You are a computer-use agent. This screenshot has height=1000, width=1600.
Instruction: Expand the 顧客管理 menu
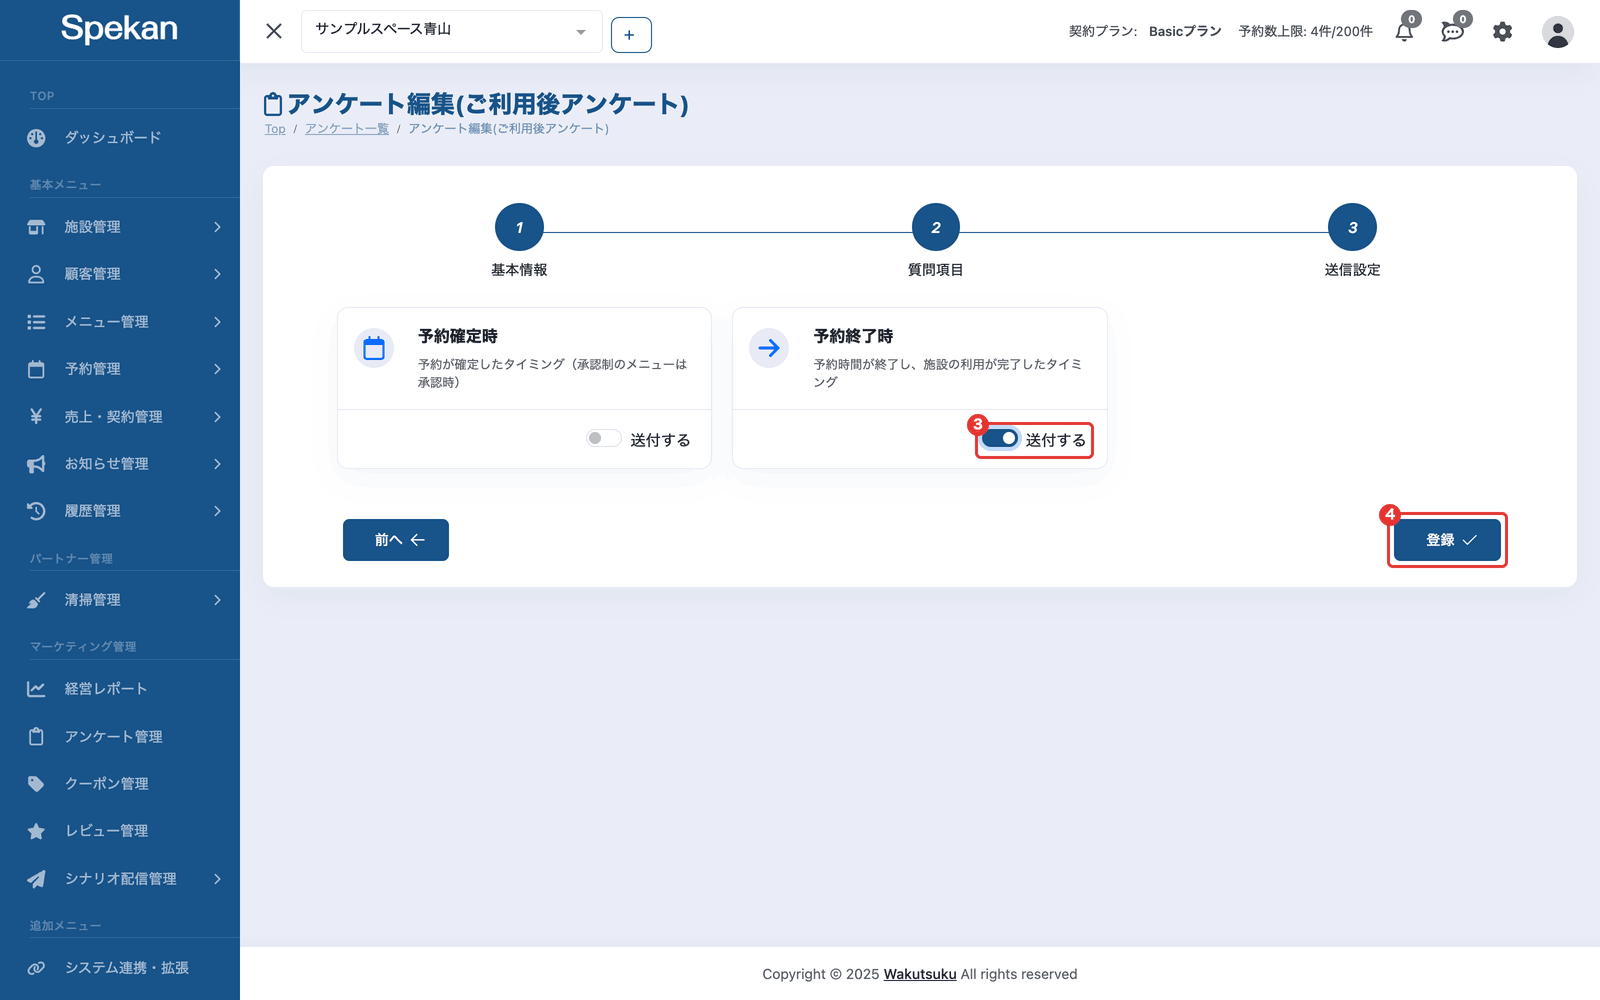click(120, 274)
